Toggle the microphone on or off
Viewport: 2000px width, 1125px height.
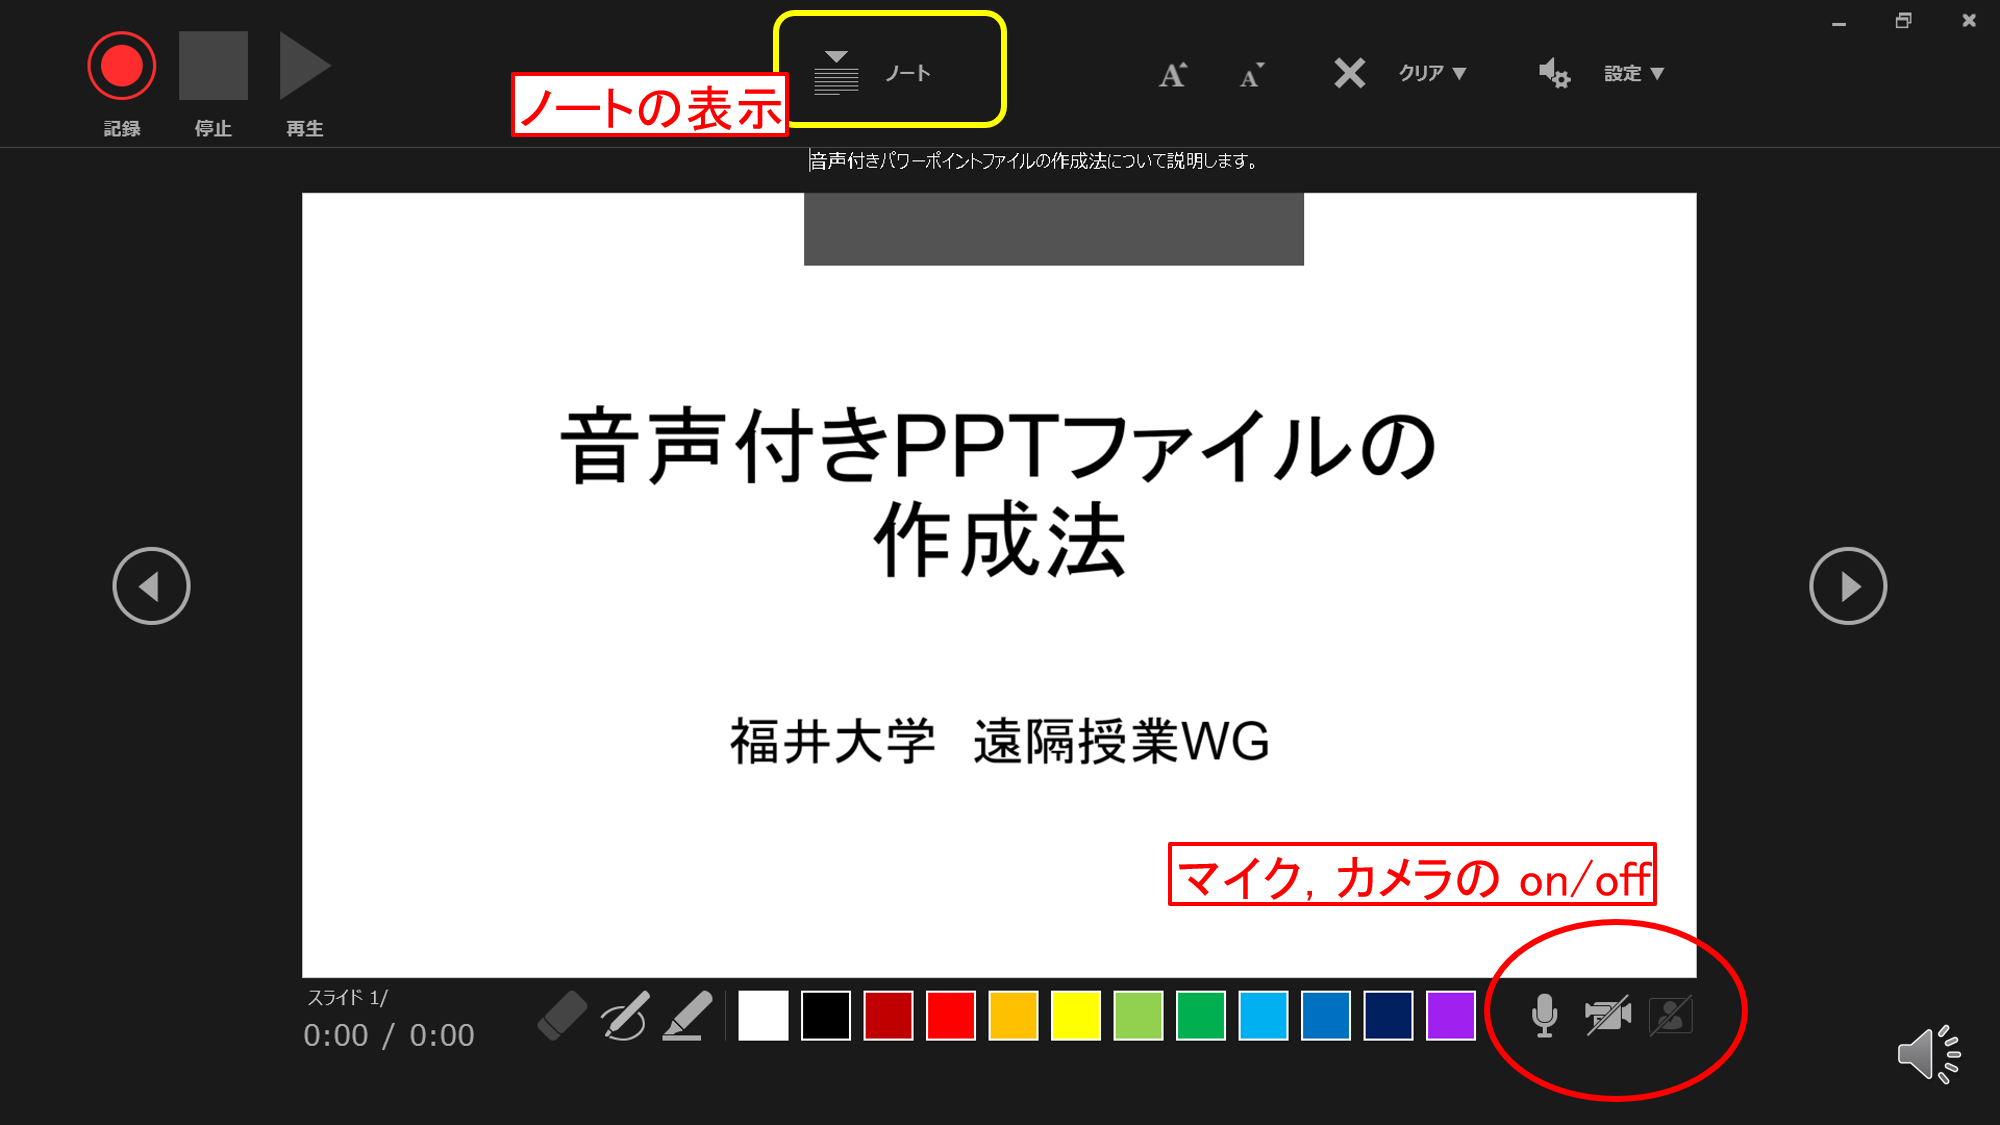click(x=1545, y=1016)
